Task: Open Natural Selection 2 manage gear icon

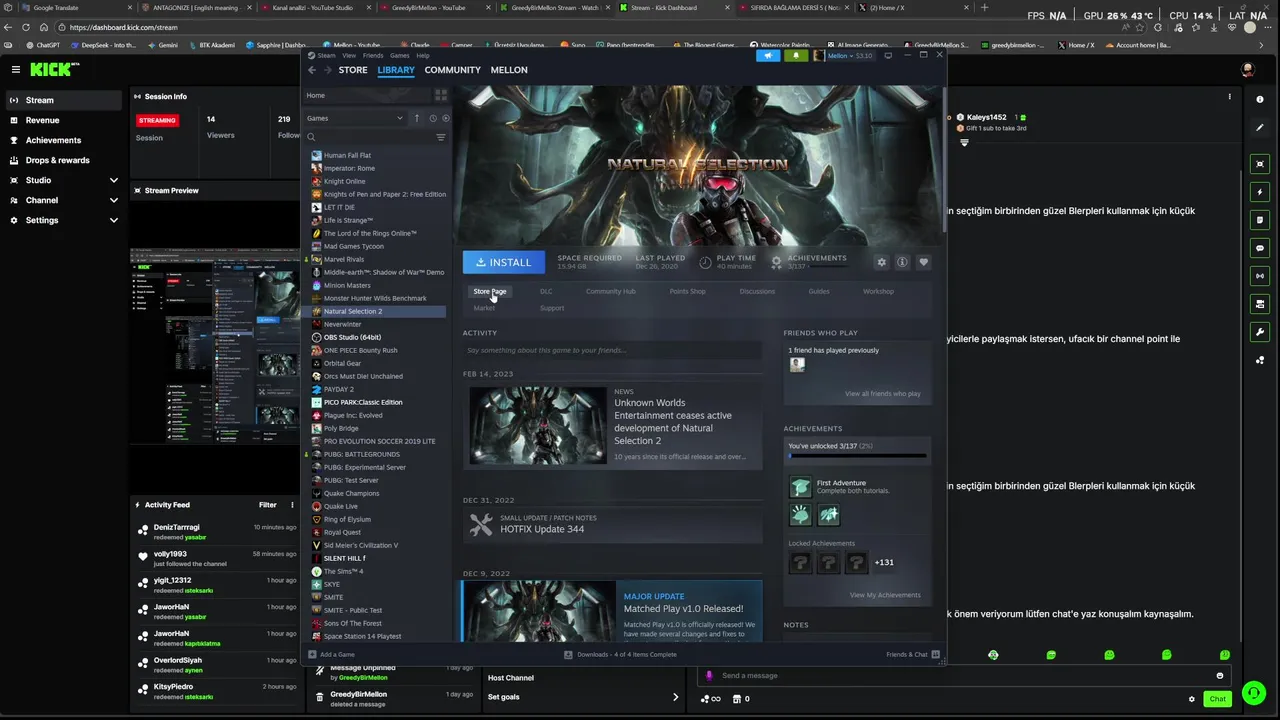Action: point(881,262)
